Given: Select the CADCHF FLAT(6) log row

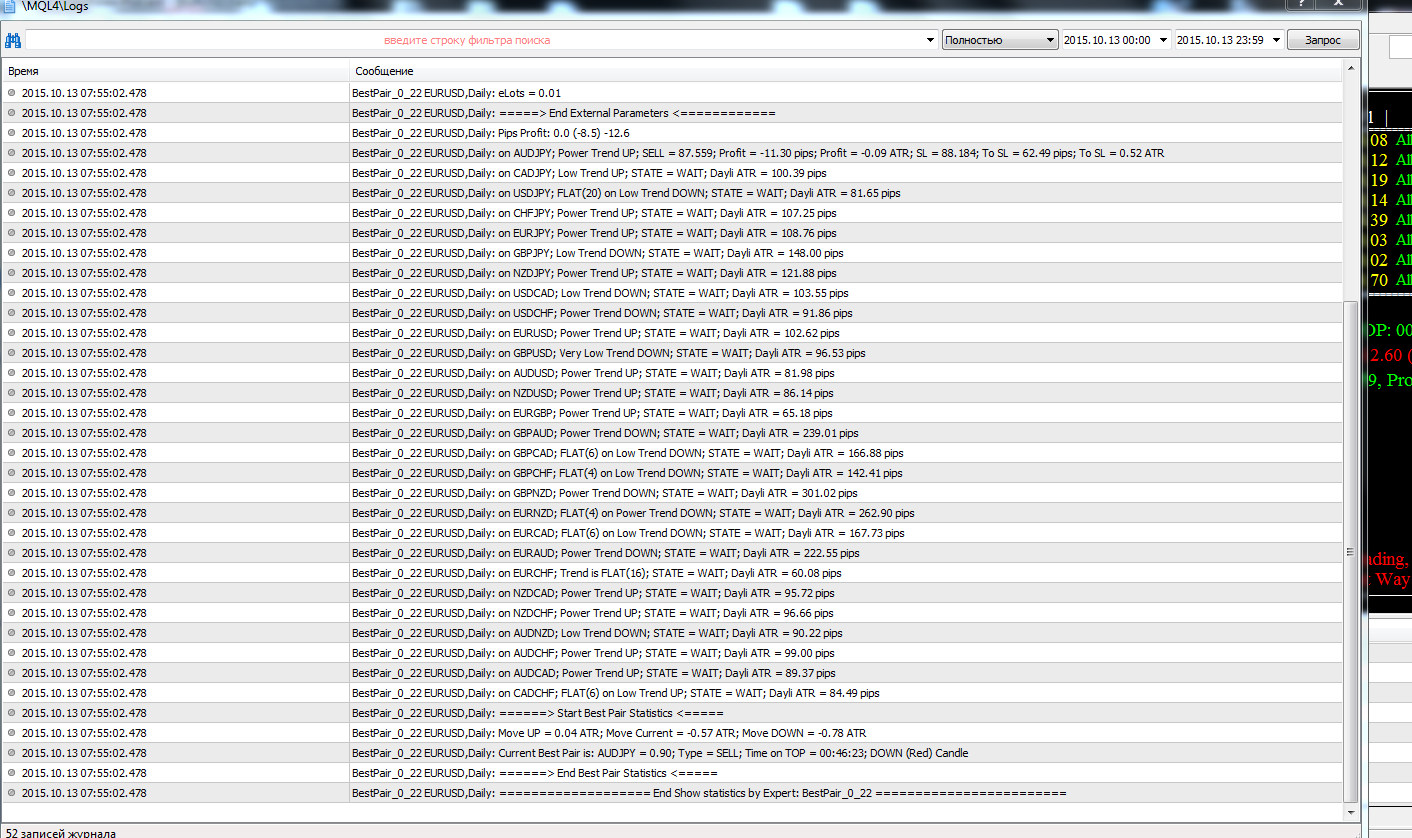Looking at the screenshot, I should 672,693.
